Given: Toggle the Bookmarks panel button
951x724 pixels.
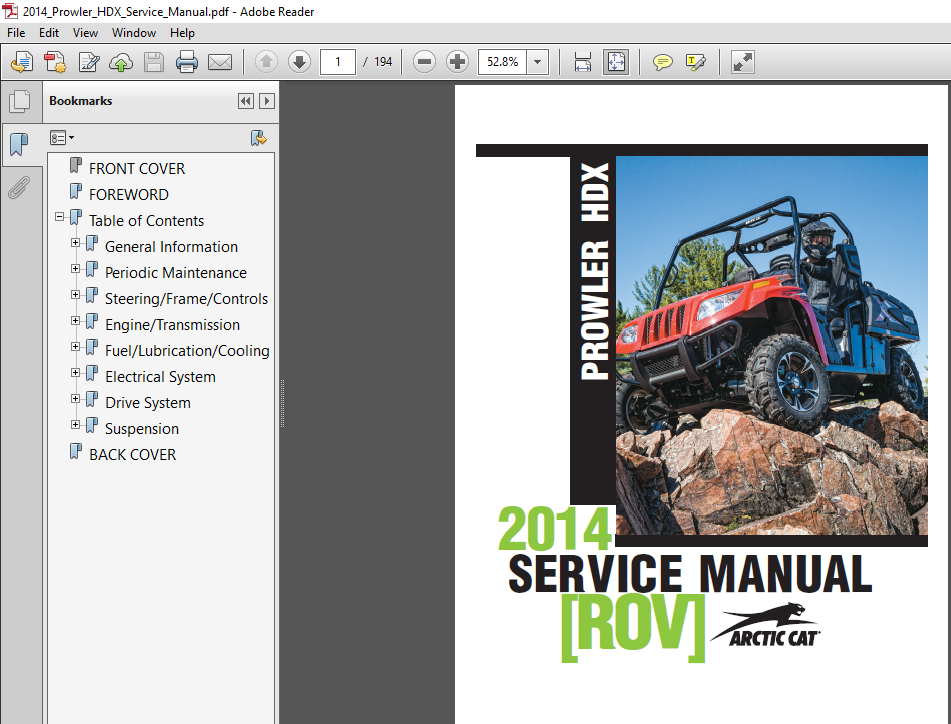Looking at the screenshot, I should [20, 144].
